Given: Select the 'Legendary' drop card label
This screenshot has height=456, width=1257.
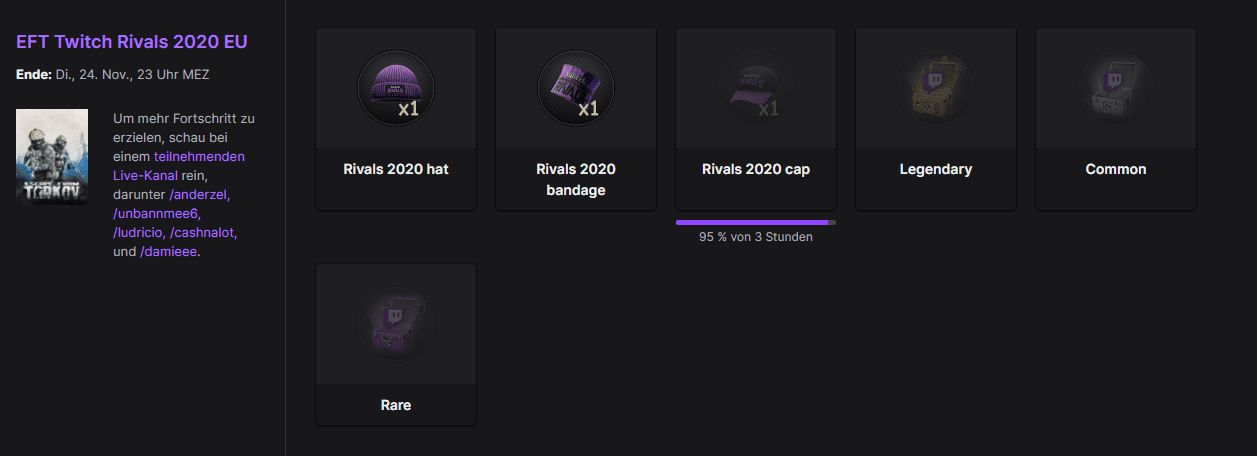Looking at the screenshot, I should point(936,169).
